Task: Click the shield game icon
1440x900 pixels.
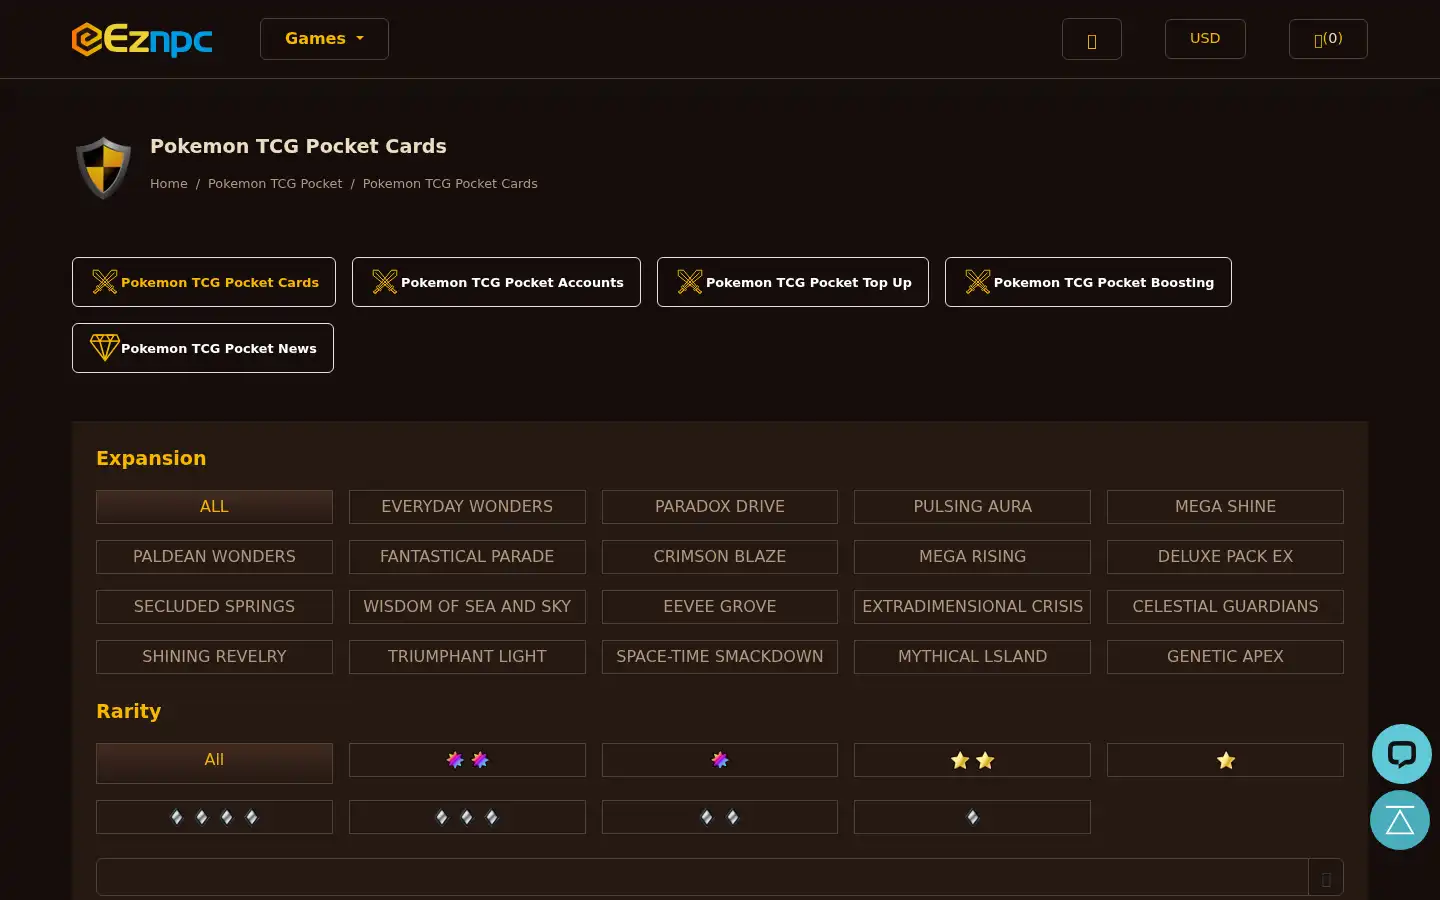Action: (x=103, y=168)
